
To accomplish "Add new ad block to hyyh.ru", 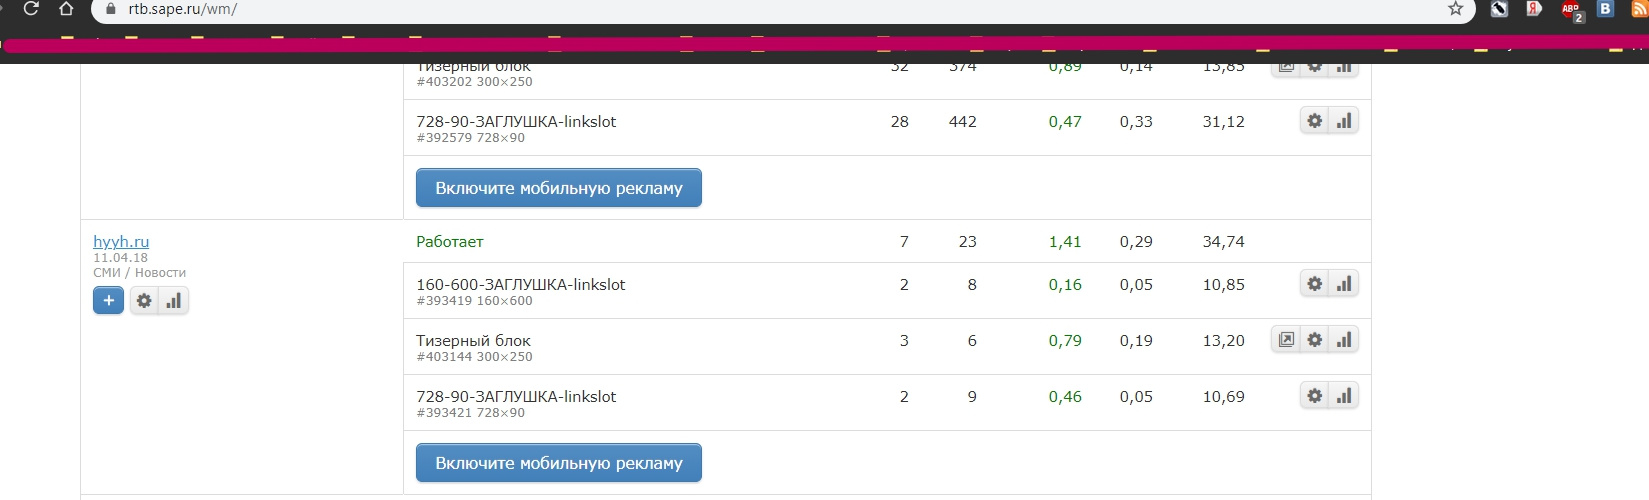I will point(108,300).
